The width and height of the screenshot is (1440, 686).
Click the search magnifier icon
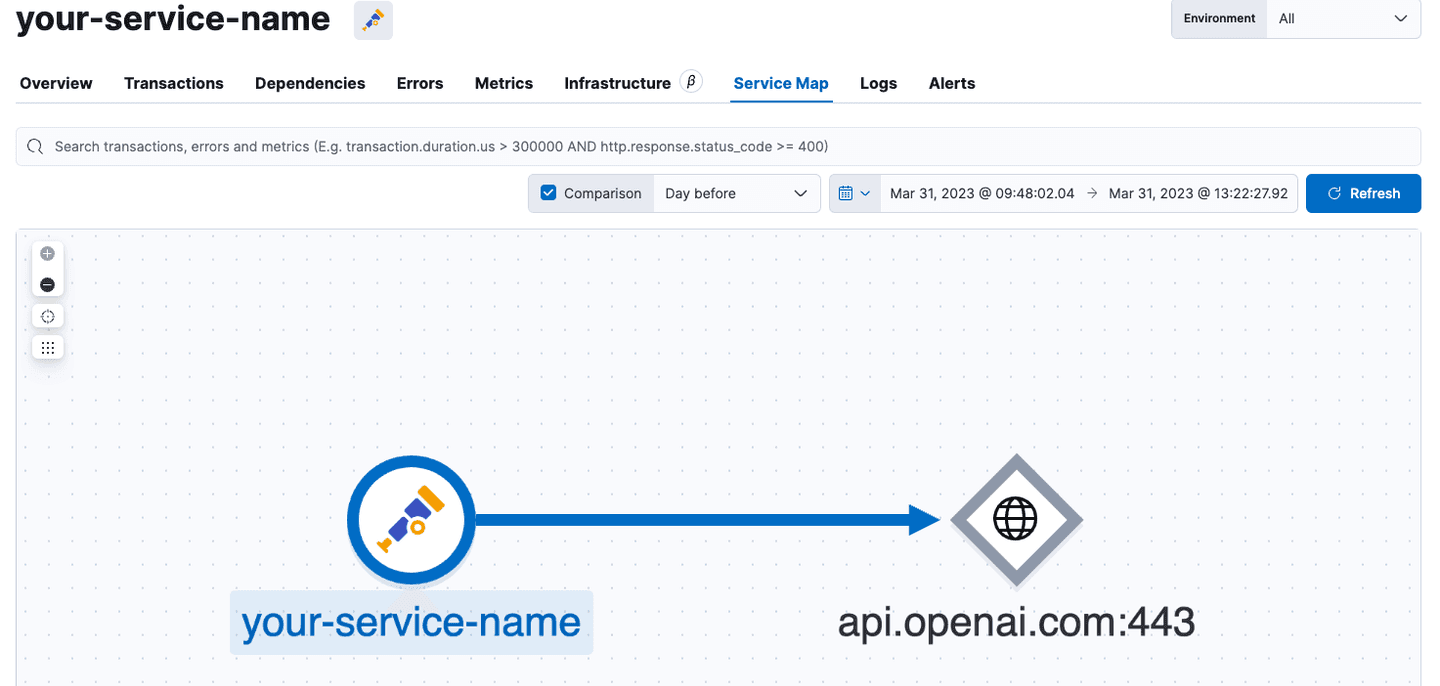point(35,146)
